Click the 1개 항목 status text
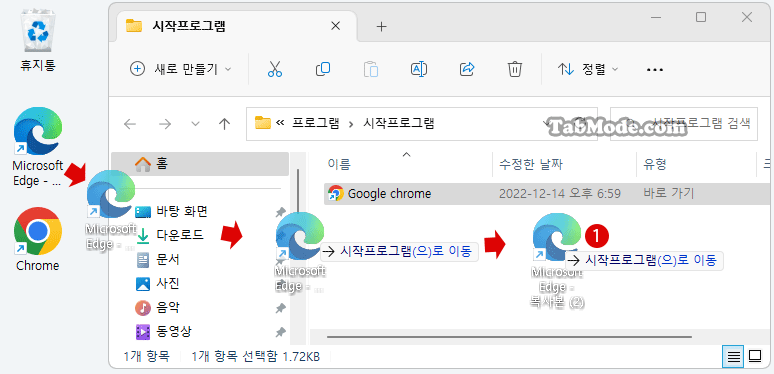This screenshot has width=774, height=374. [147, 356]
